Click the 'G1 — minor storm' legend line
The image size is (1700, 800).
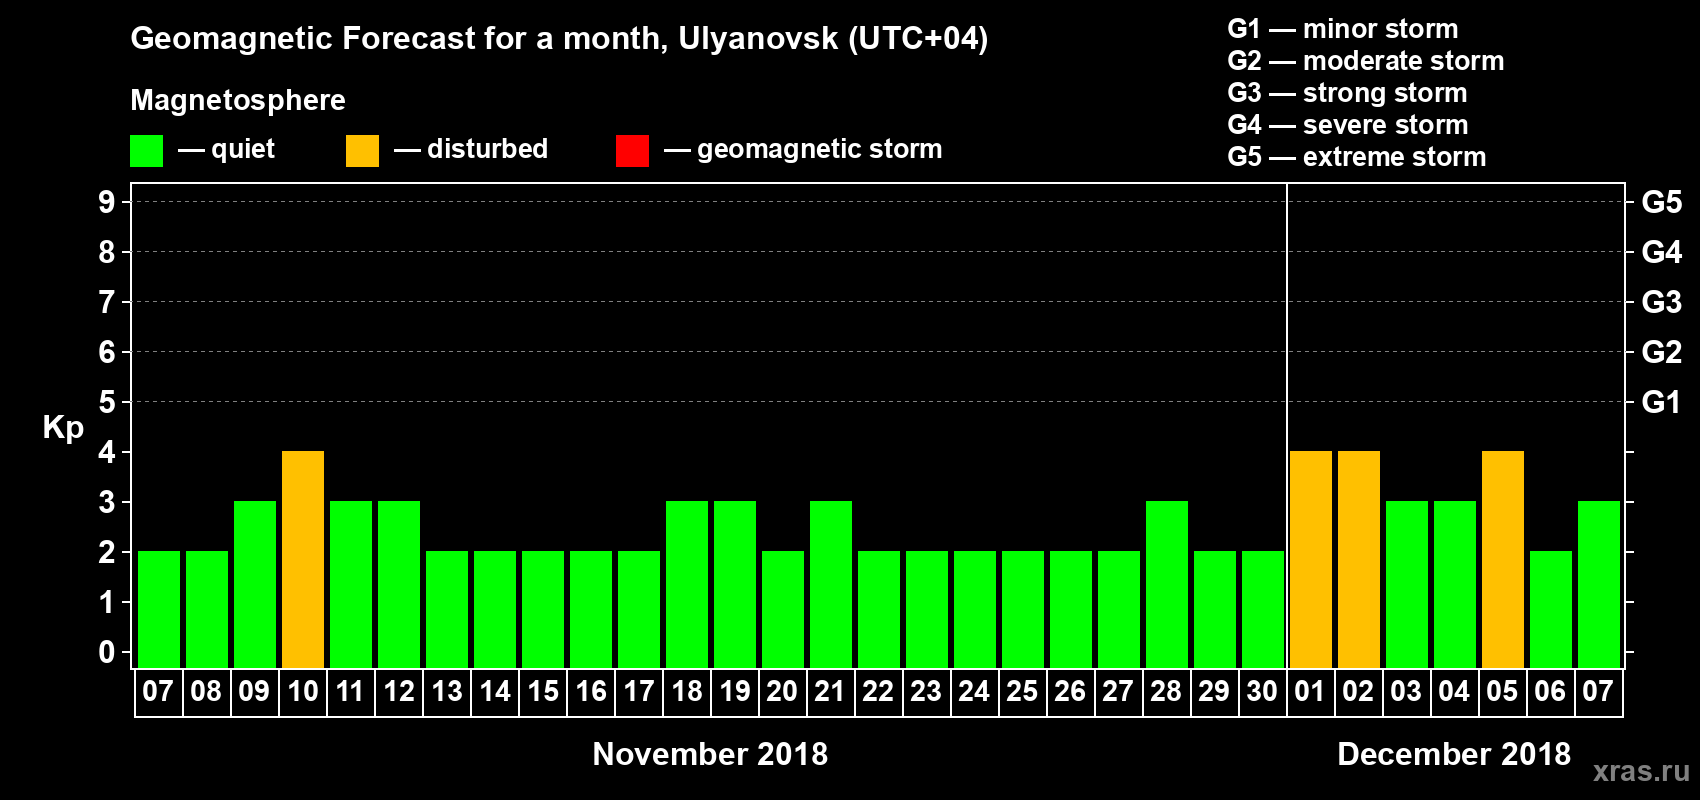1343,29
